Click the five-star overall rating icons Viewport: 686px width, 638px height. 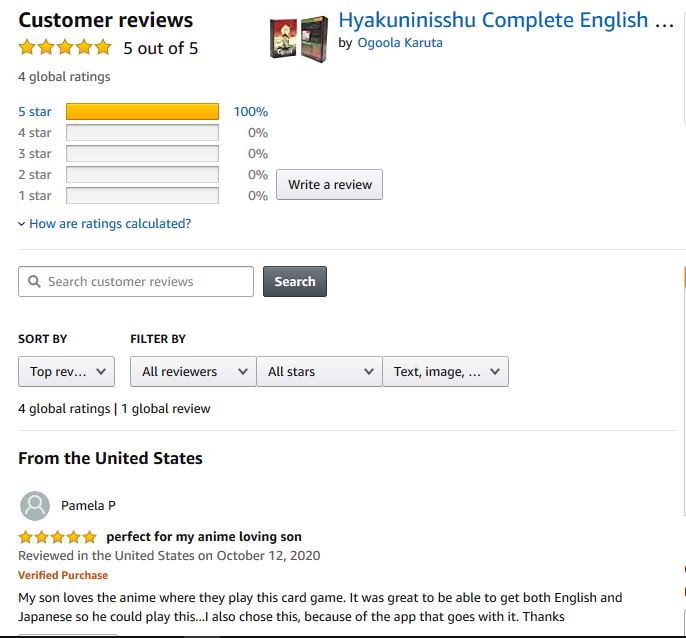[65, 47]
